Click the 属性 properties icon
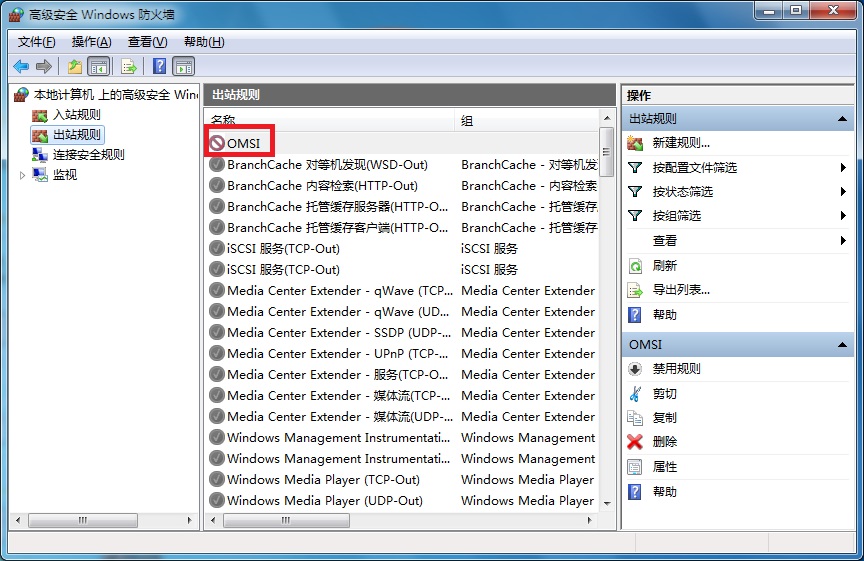The width and height of the screenshot is (864, 561). 635,467
